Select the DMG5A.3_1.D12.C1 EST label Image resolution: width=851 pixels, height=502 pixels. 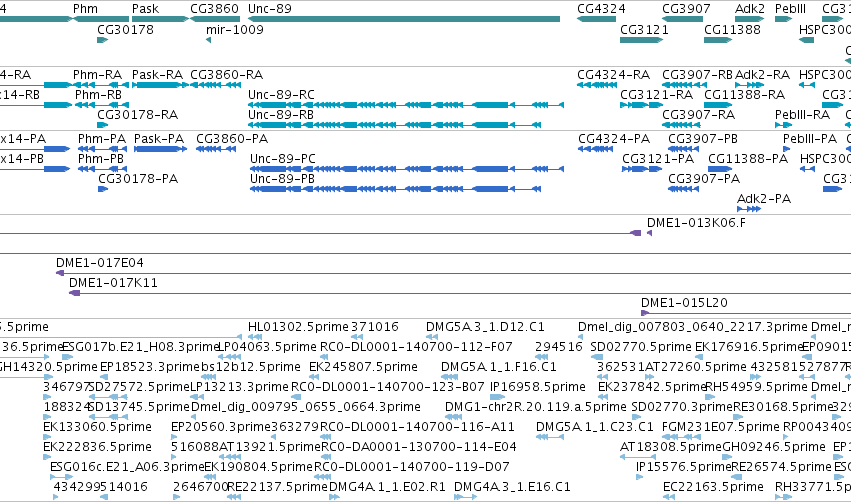pos(485,327)
